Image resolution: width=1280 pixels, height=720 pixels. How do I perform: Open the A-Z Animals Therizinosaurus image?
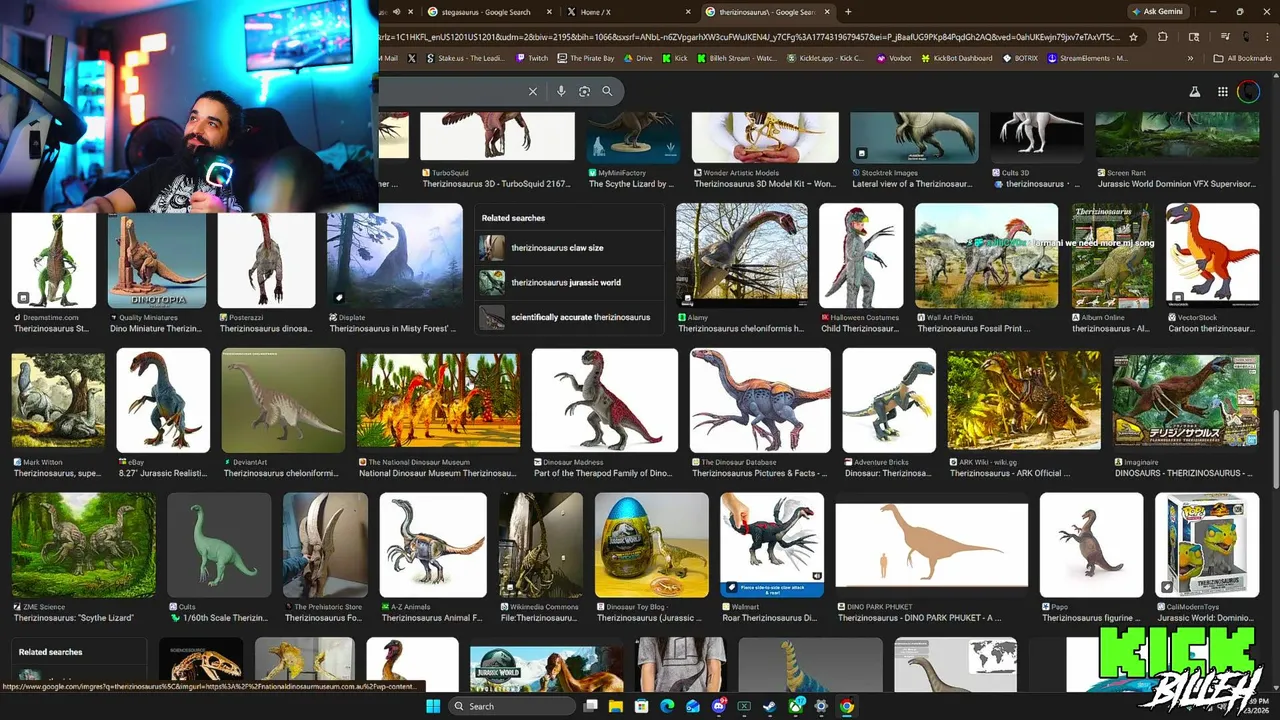(433, 545)
